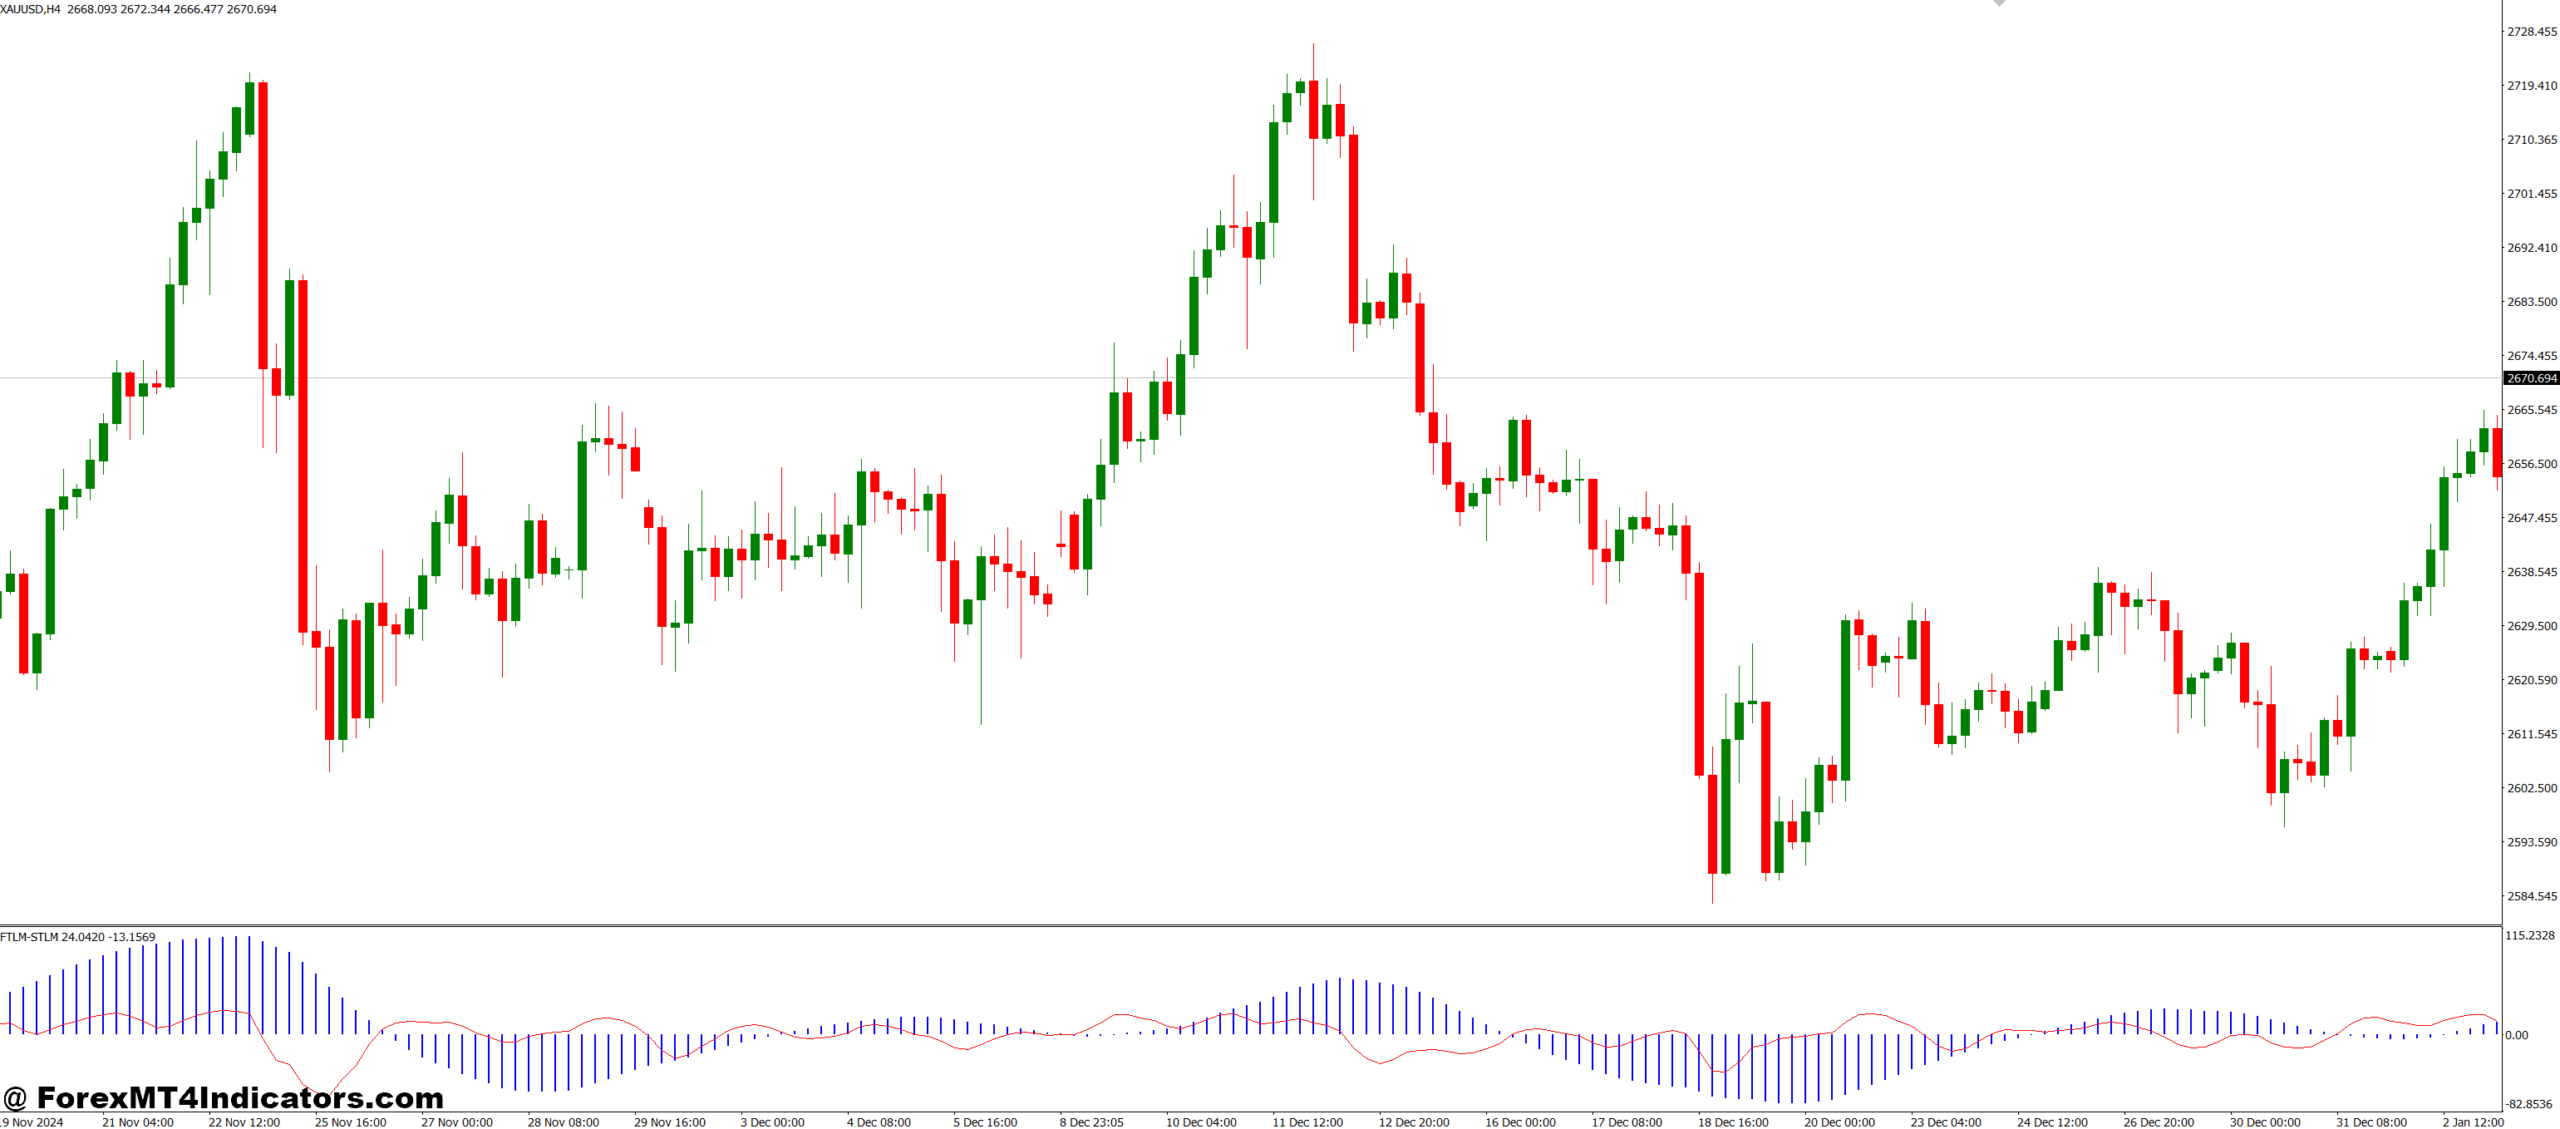This screenshot has height=1129, width=2560.
Task: Click the 115.2328 indicator scale value
Action: (x=2529, y=935)
